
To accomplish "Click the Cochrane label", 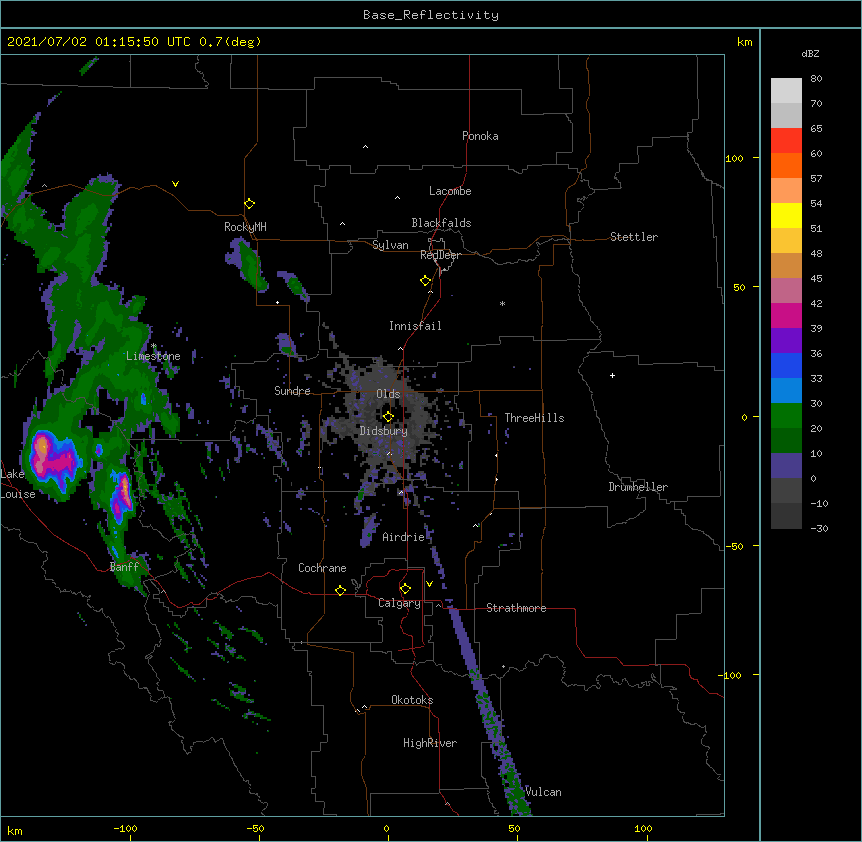I will point(322,568).
